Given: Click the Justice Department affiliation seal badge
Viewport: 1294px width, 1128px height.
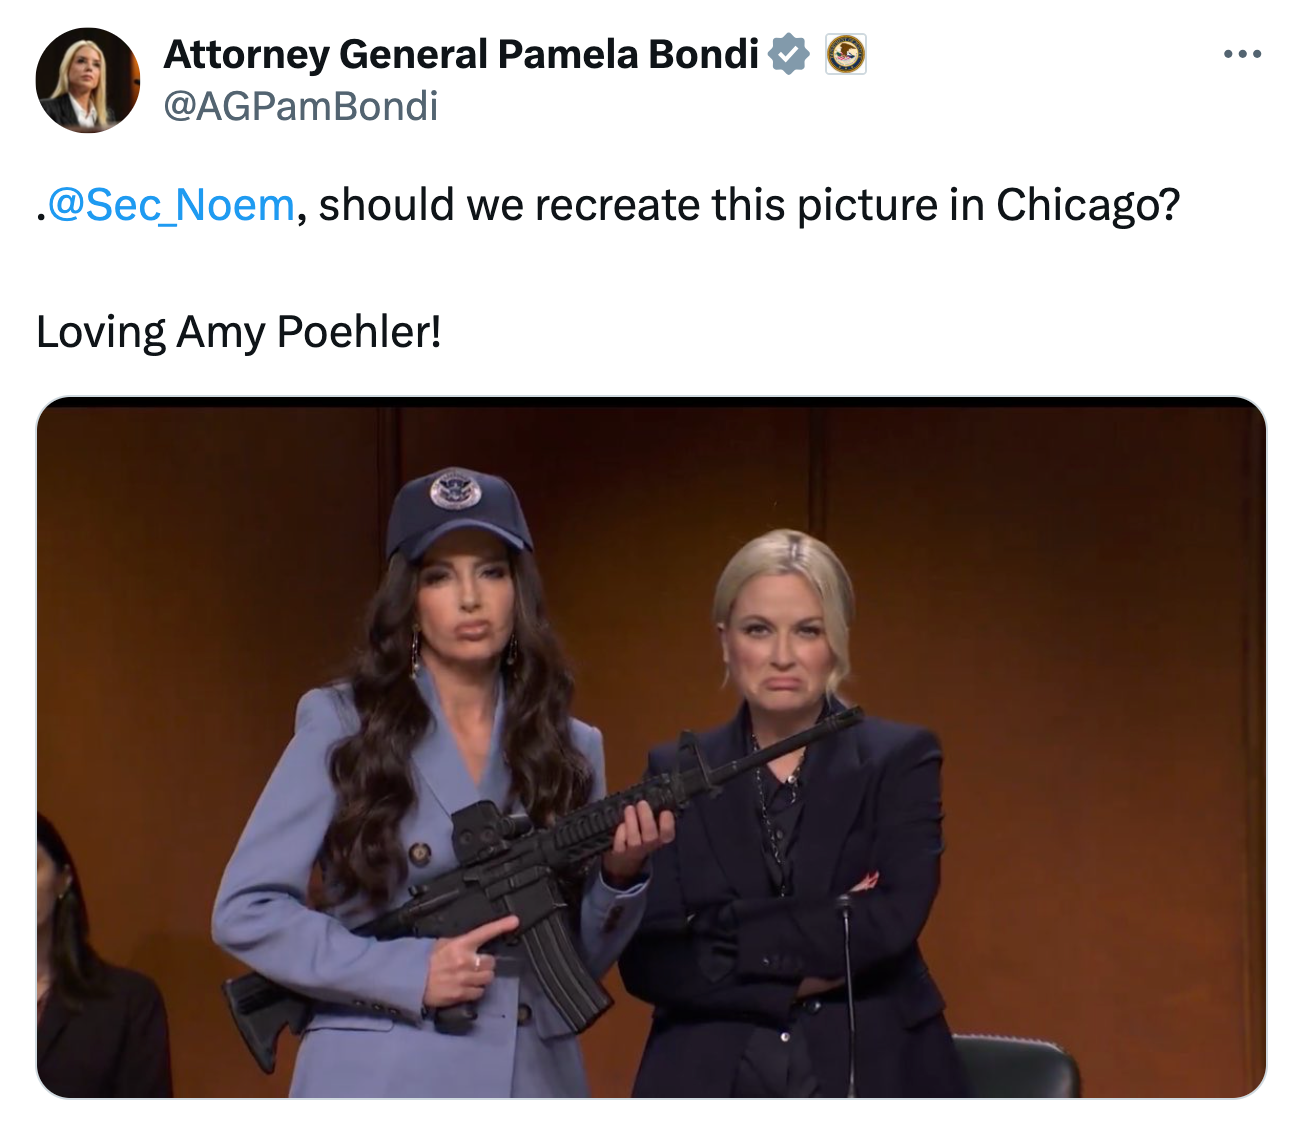Looking at the screenshot, I should [x=845, y=54].
